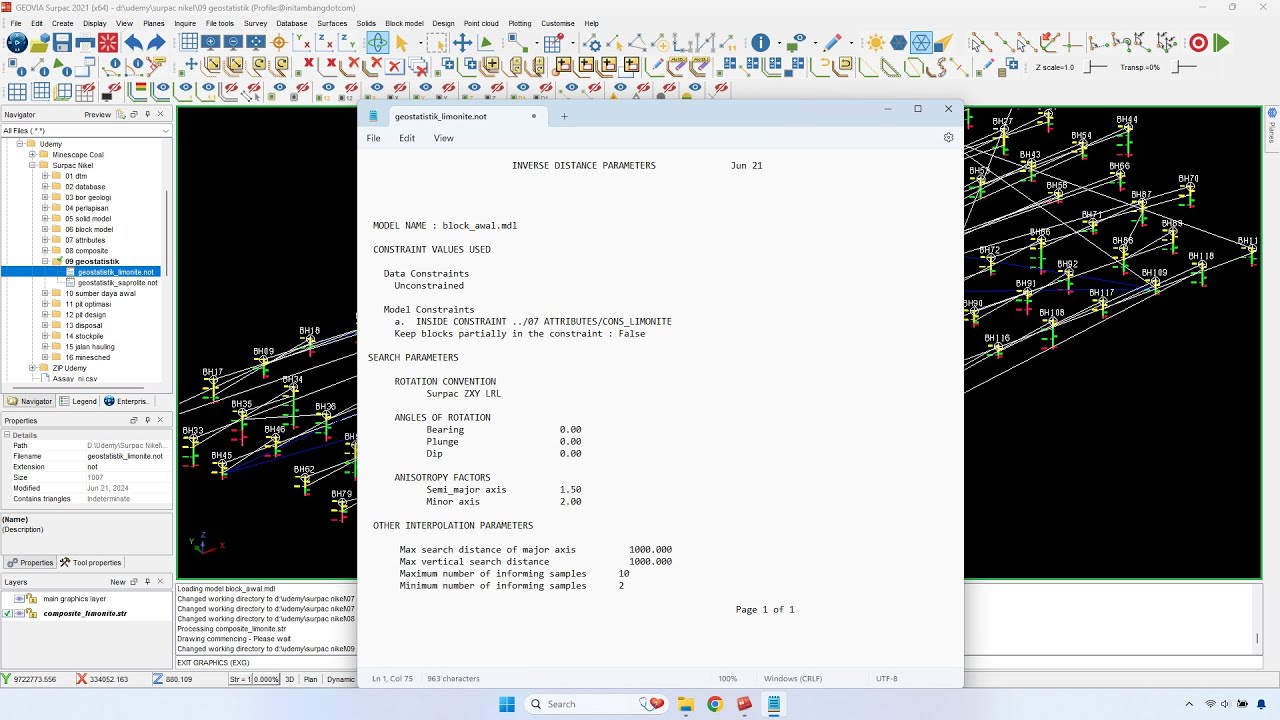Click the Z scale slider
The width and height of the screenshot is (1280, 720).
coord(1096,67)
